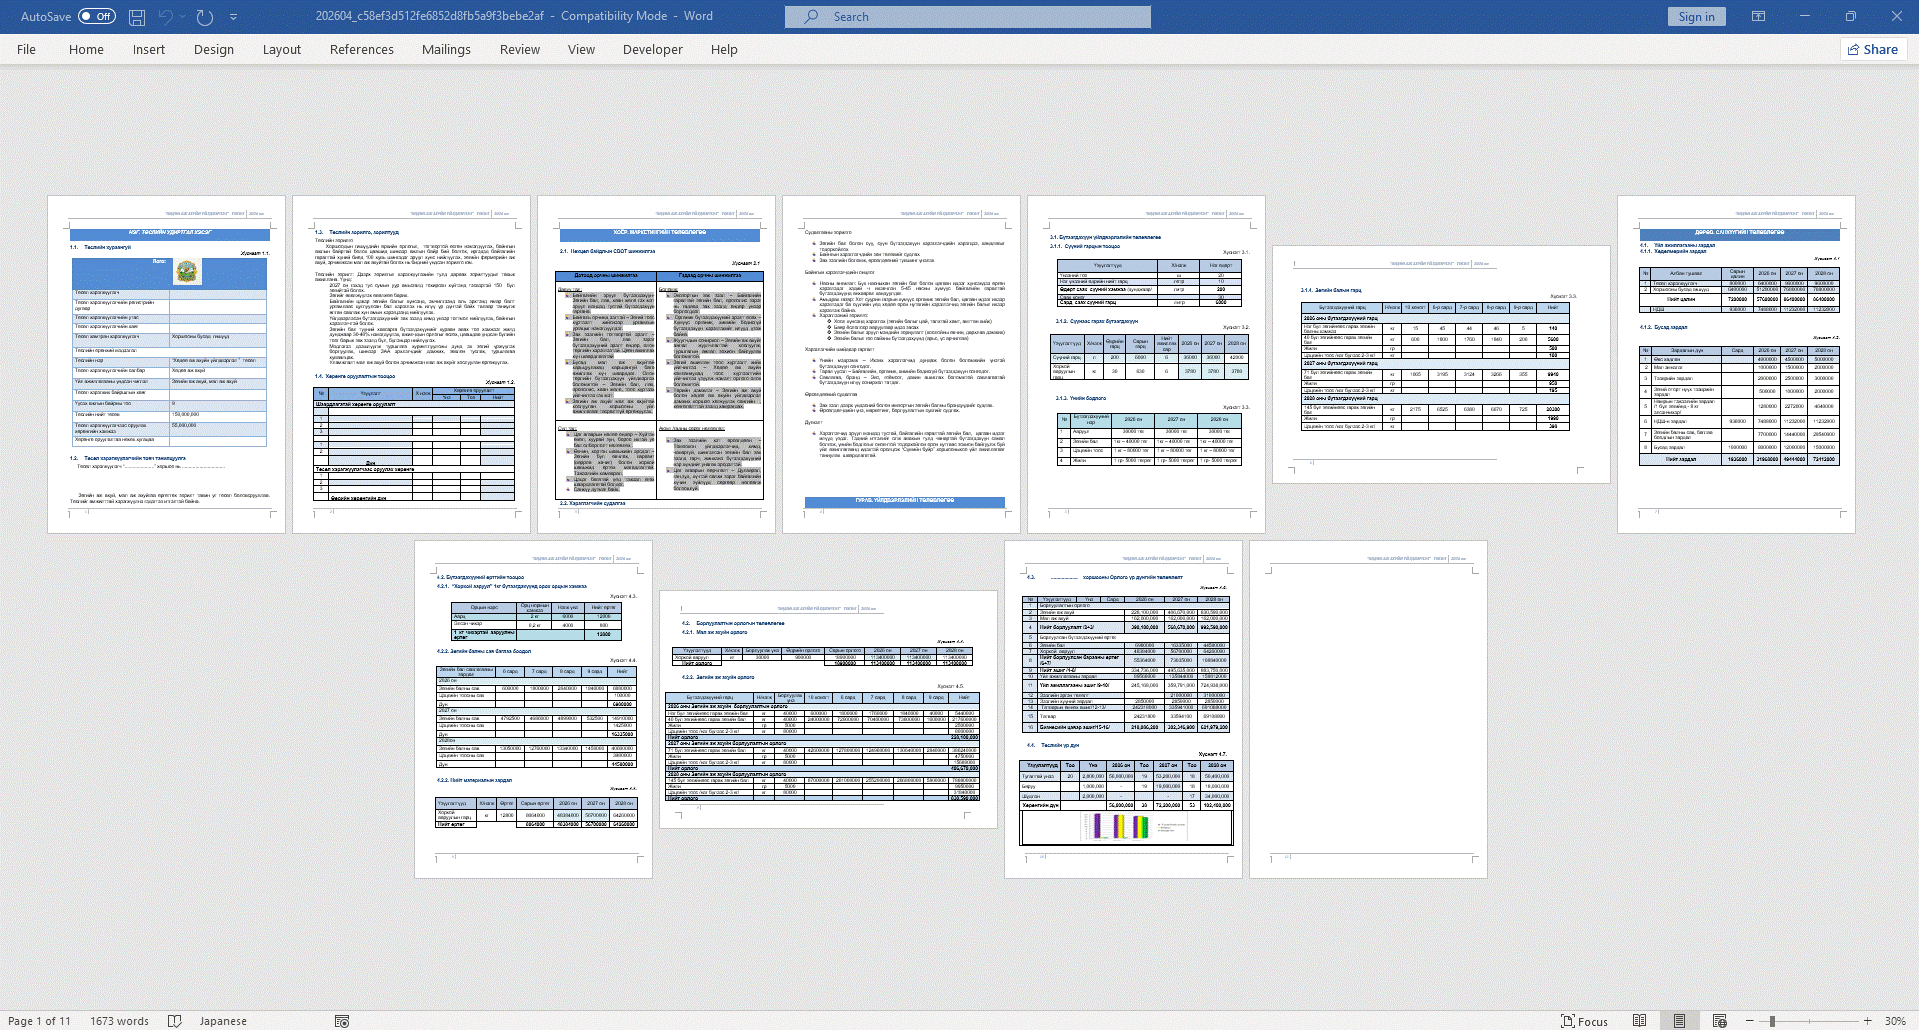This screenshot has height=1030, width=1919.
Task: Open the spelling and proofing check icon
Action: click(175, 1021)
